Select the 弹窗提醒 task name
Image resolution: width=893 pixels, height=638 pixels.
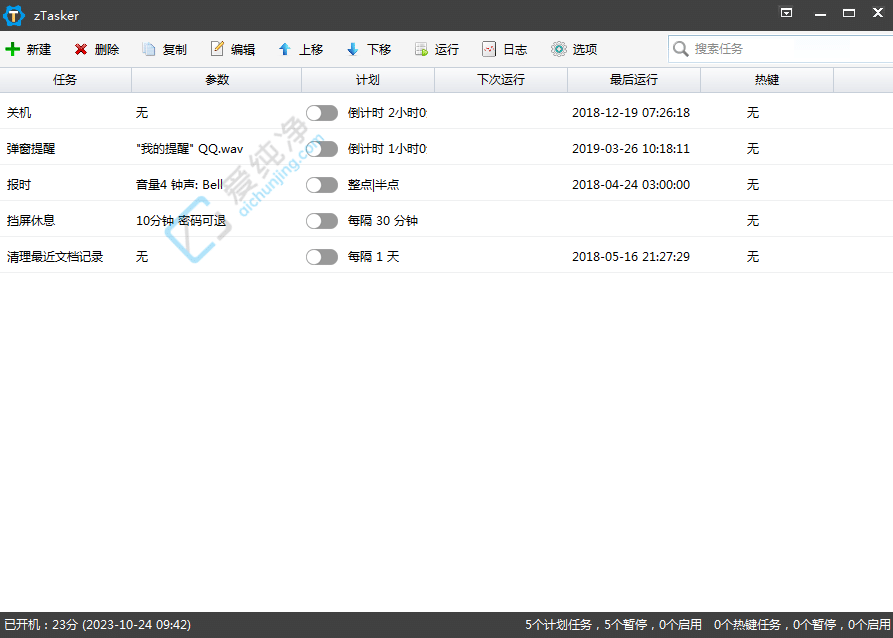(31, 149)
